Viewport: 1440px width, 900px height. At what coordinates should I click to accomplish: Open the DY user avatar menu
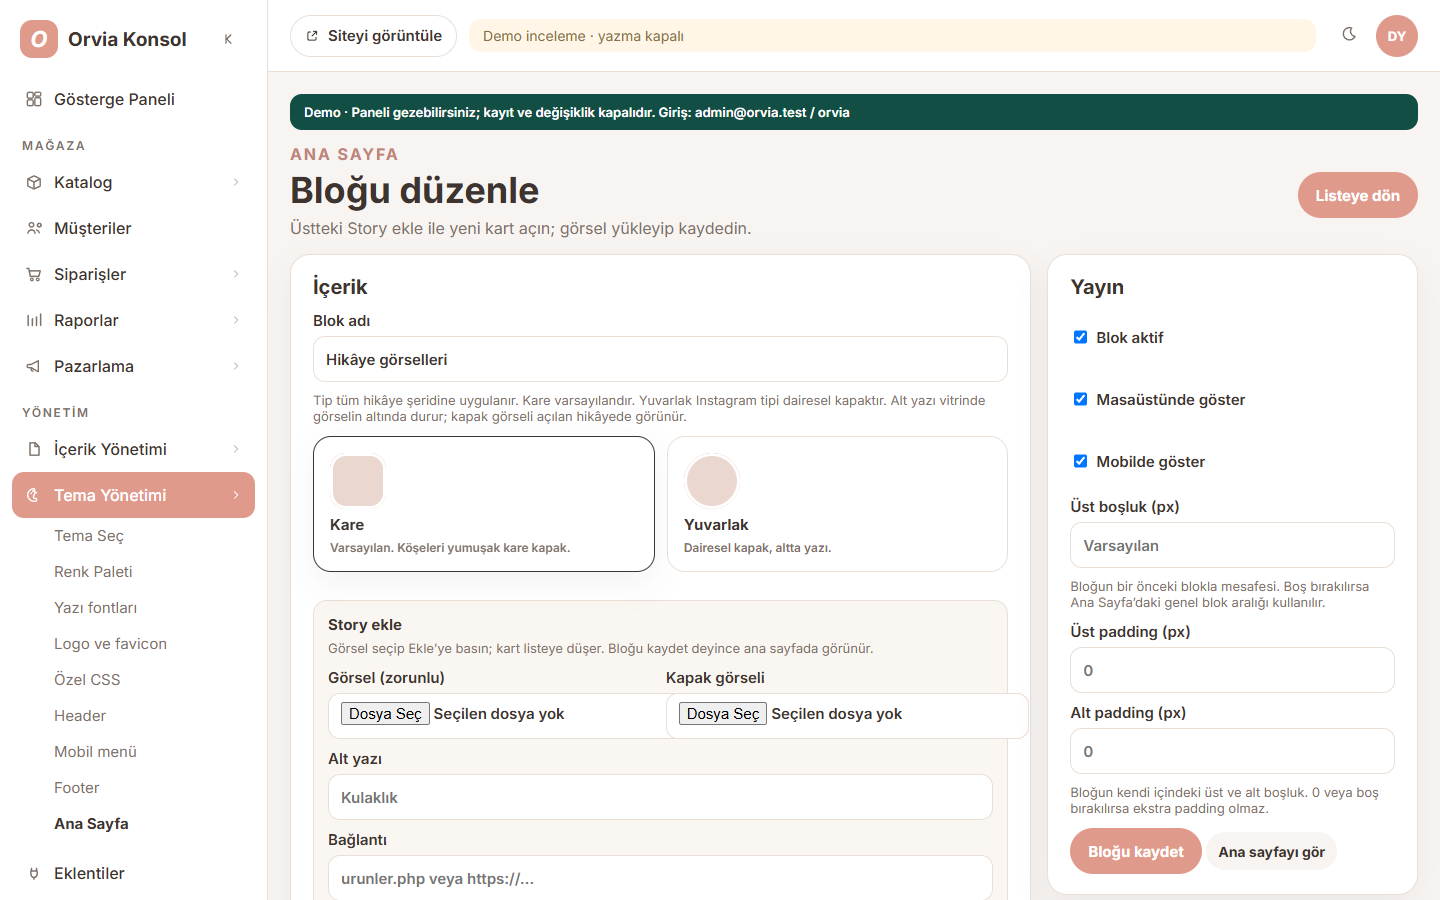click(x=1397, y=36)
